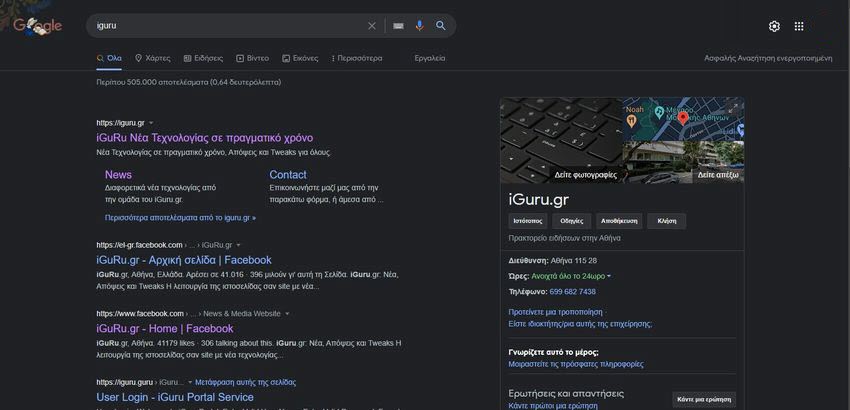Click Προτείνετε μια τροποποίηση link
This screenshot has width=850, height=410.
[555, 312]
